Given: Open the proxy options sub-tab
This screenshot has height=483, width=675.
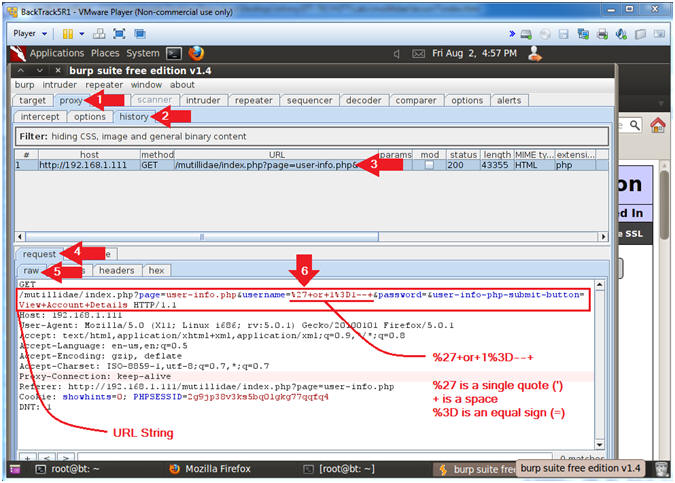Looking at the screenshot, I should pyautogui.click(x=90, y=117).
